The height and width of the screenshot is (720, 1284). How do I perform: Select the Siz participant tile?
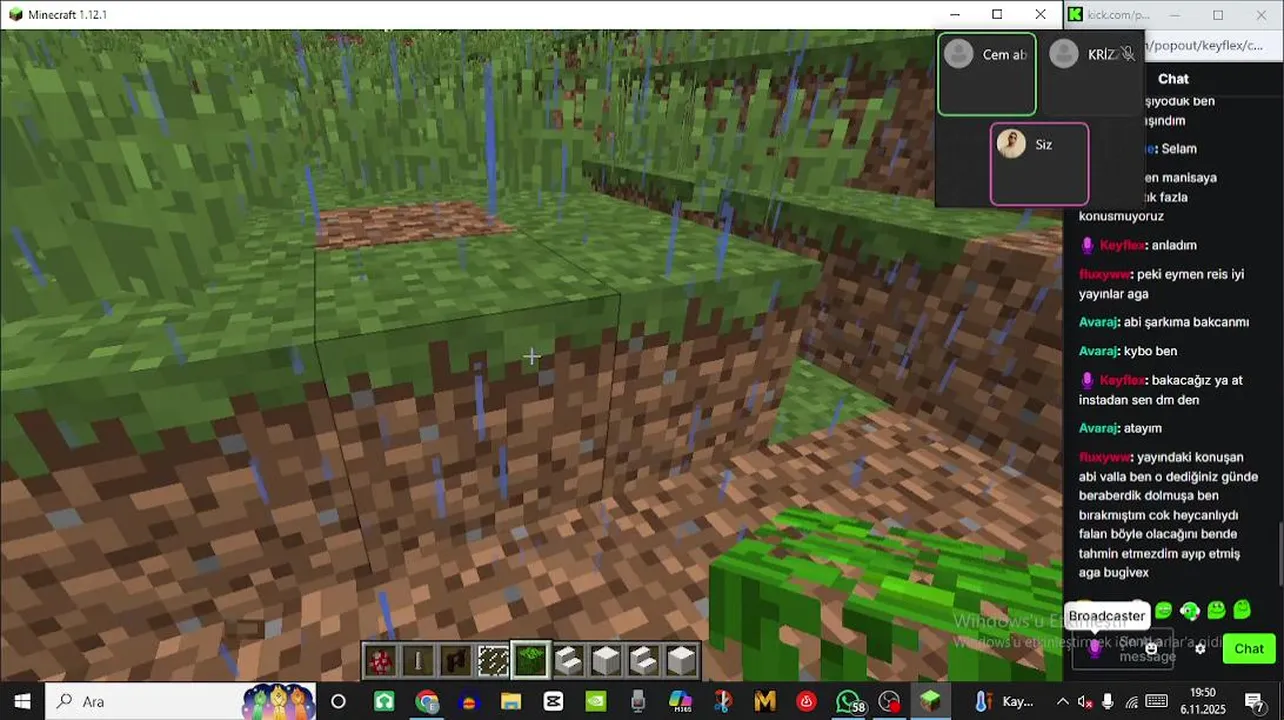1039,164
